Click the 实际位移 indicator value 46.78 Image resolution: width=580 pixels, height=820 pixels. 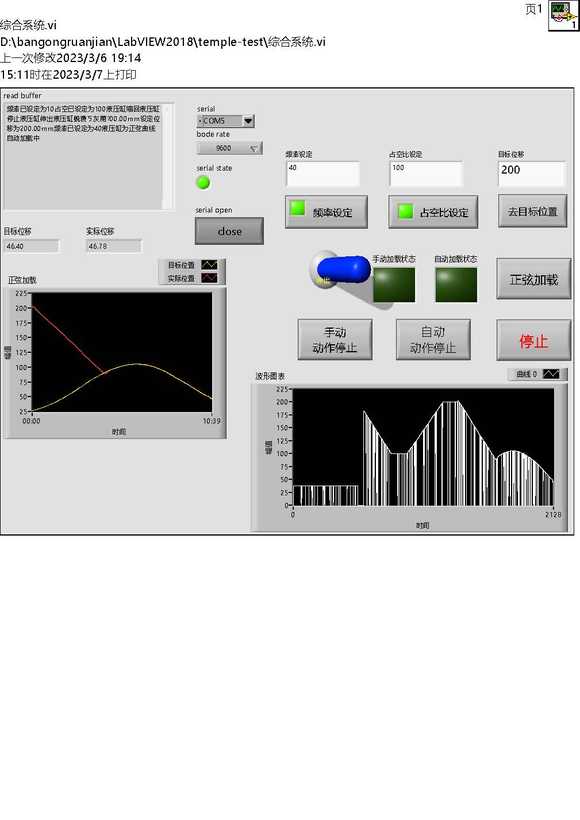(x=113, y=246)
